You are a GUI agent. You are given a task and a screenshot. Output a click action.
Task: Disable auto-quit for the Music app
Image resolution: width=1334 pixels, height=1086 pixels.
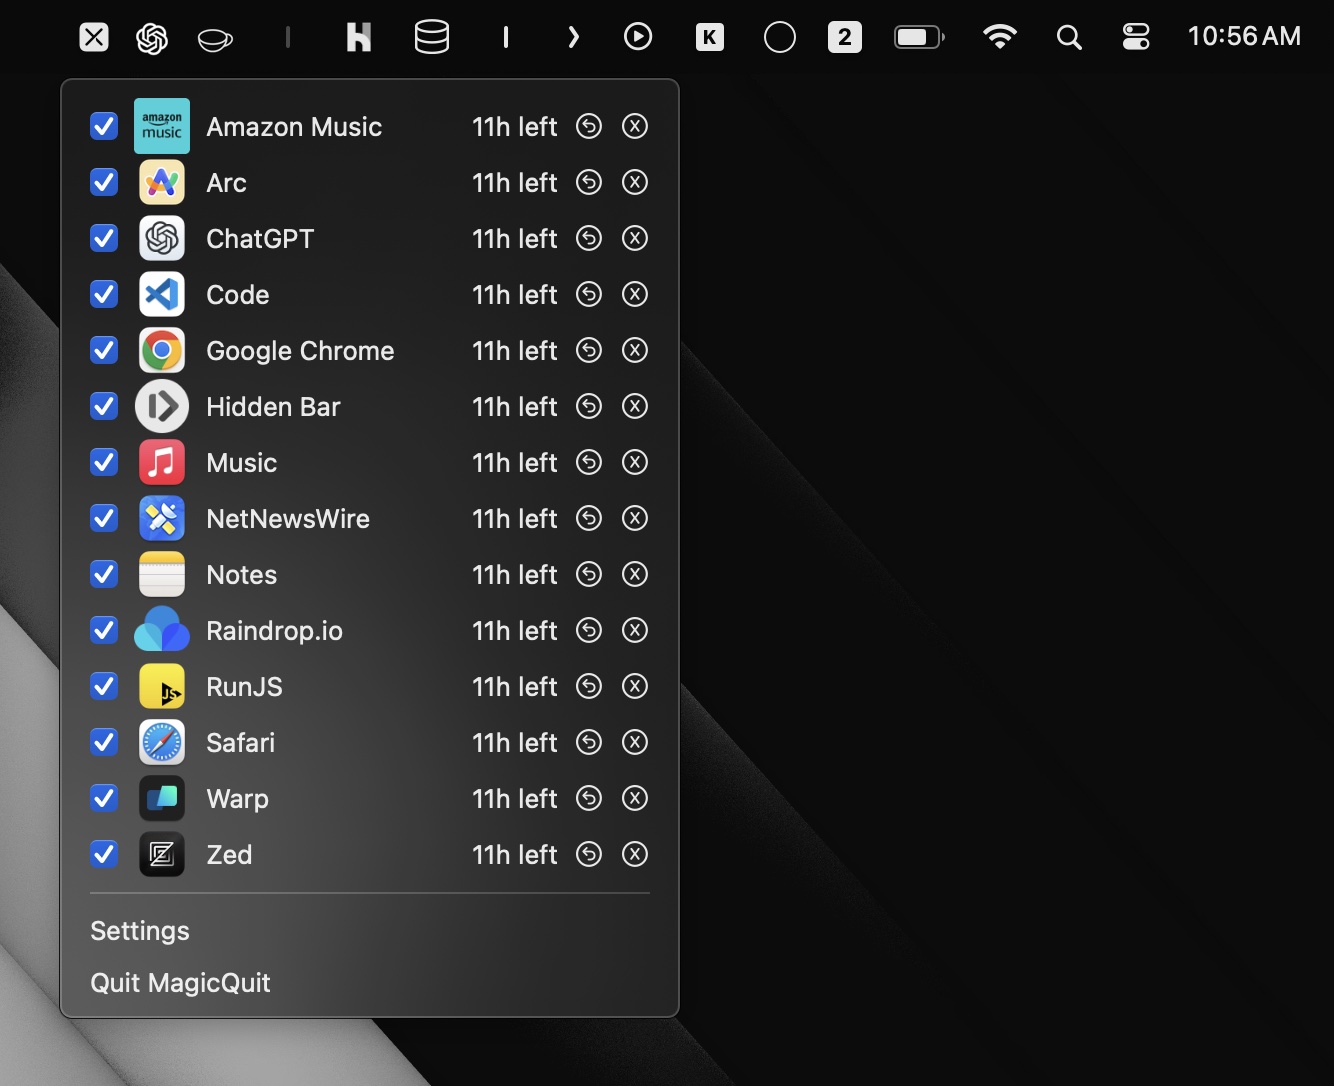tap(104, 463)
